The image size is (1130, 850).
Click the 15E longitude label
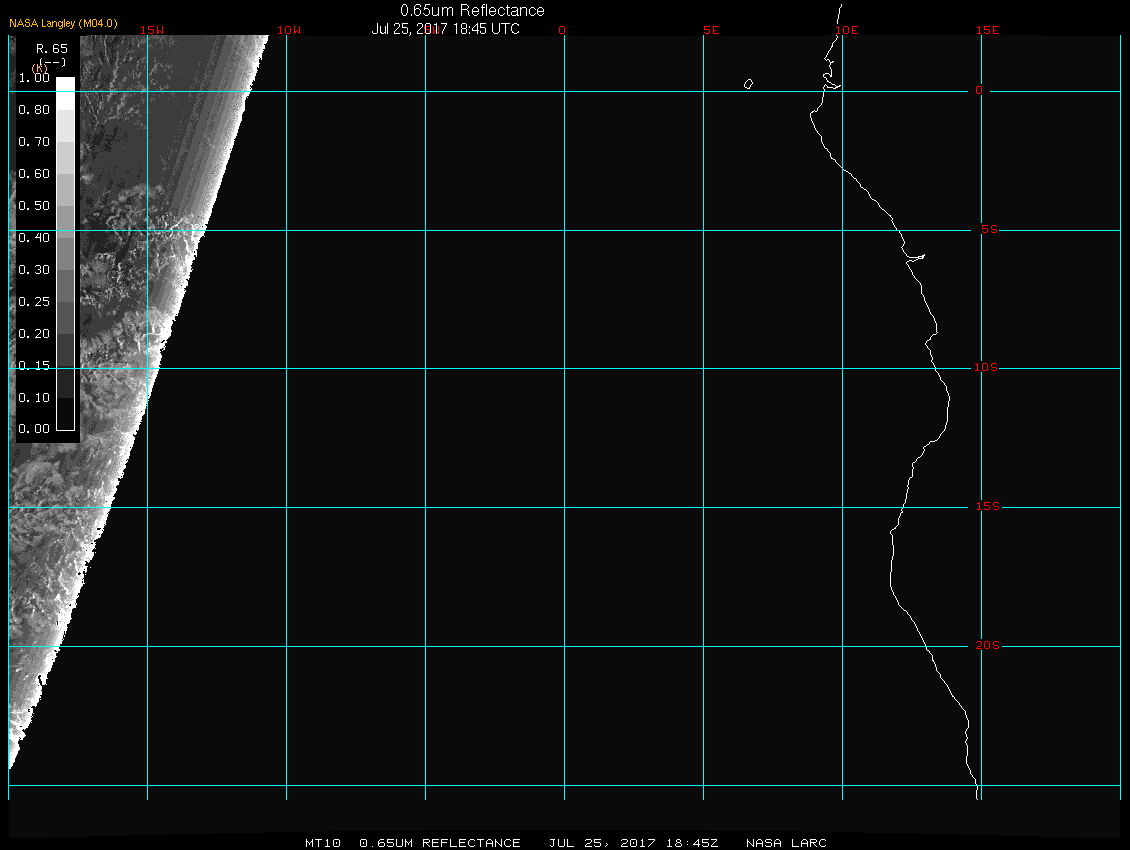click(988, 30)
